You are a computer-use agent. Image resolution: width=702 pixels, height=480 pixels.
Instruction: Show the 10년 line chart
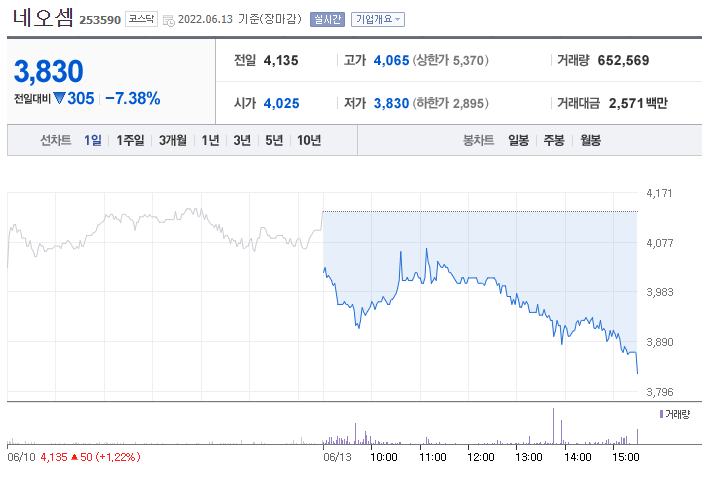coord(309,140)
